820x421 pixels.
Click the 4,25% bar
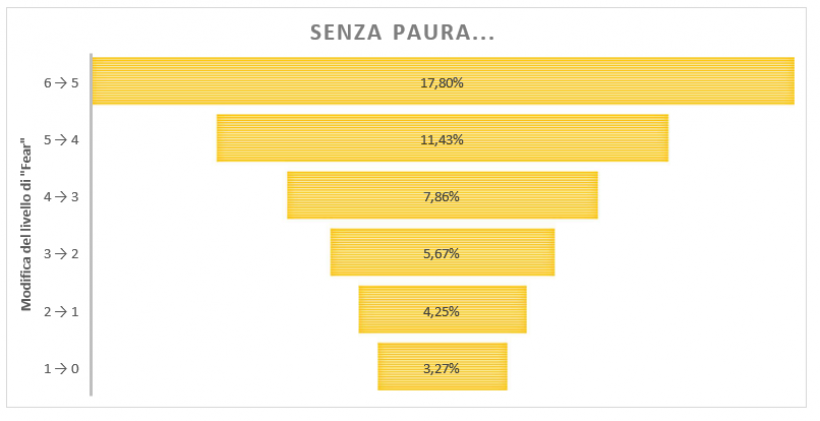click(442, 310)
